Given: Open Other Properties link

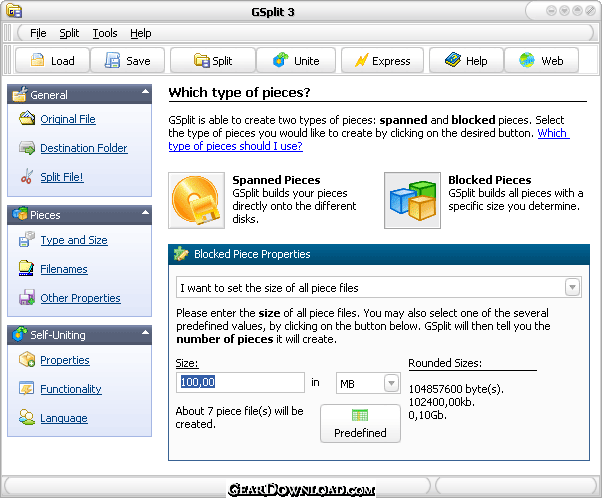Looking at the screenshot, I should pos(80,298).
